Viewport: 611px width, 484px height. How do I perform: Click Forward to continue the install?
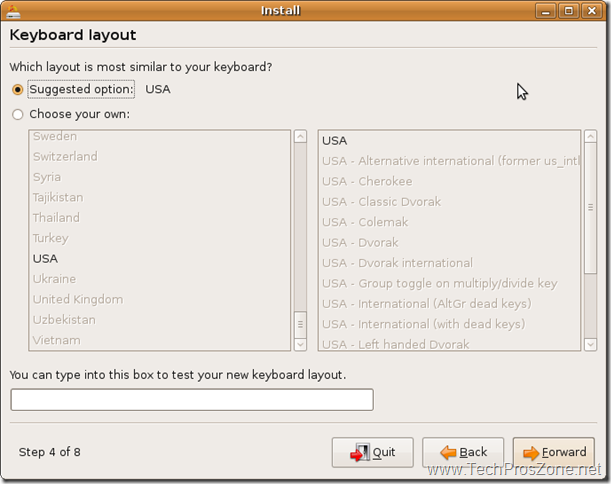pyautogui.click(x=554, y=452)
